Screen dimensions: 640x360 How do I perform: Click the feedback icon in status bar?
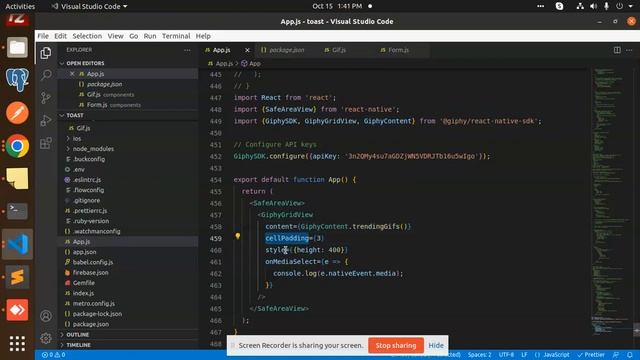(x=616, y=355)
